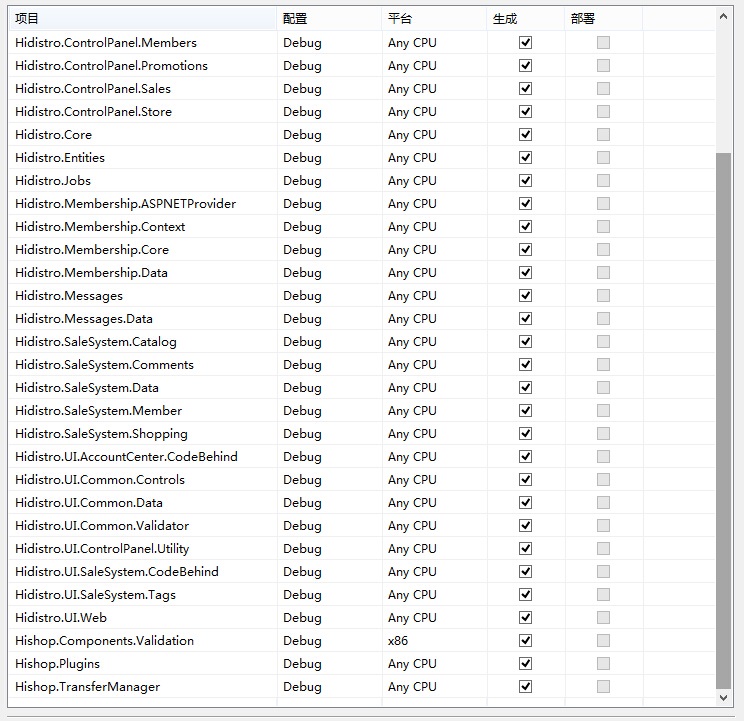744x721 pixels.
Task: Click the 配置 column header
Action: (329, 18)
